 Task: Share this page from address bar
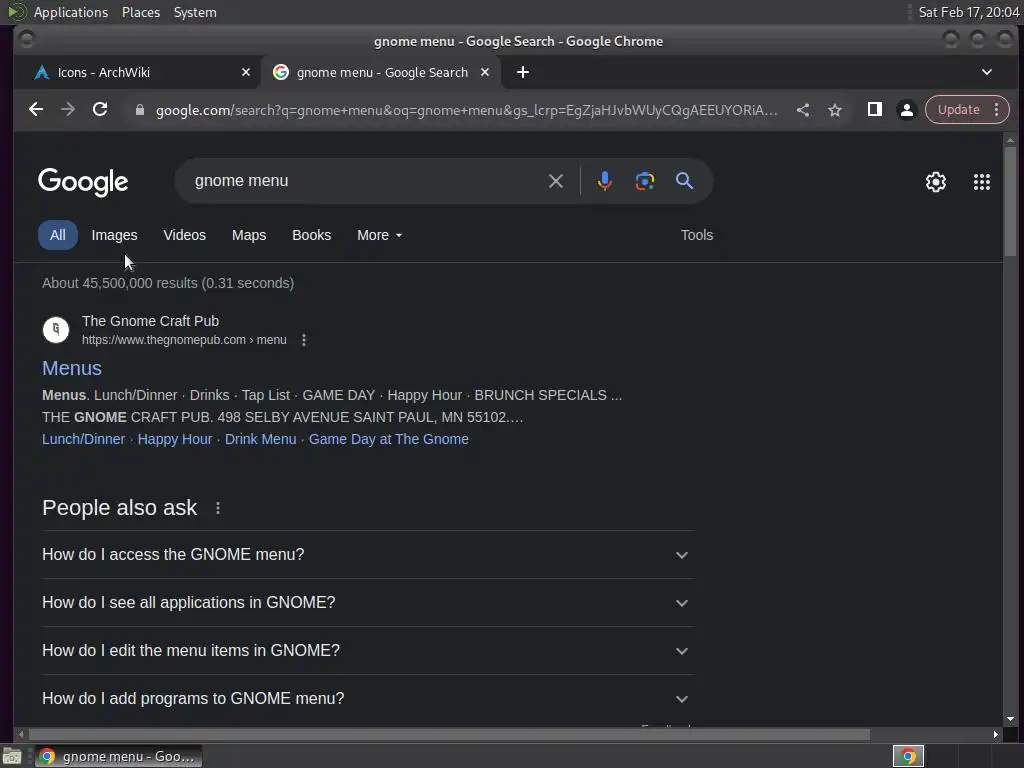[x=803, y=110]
